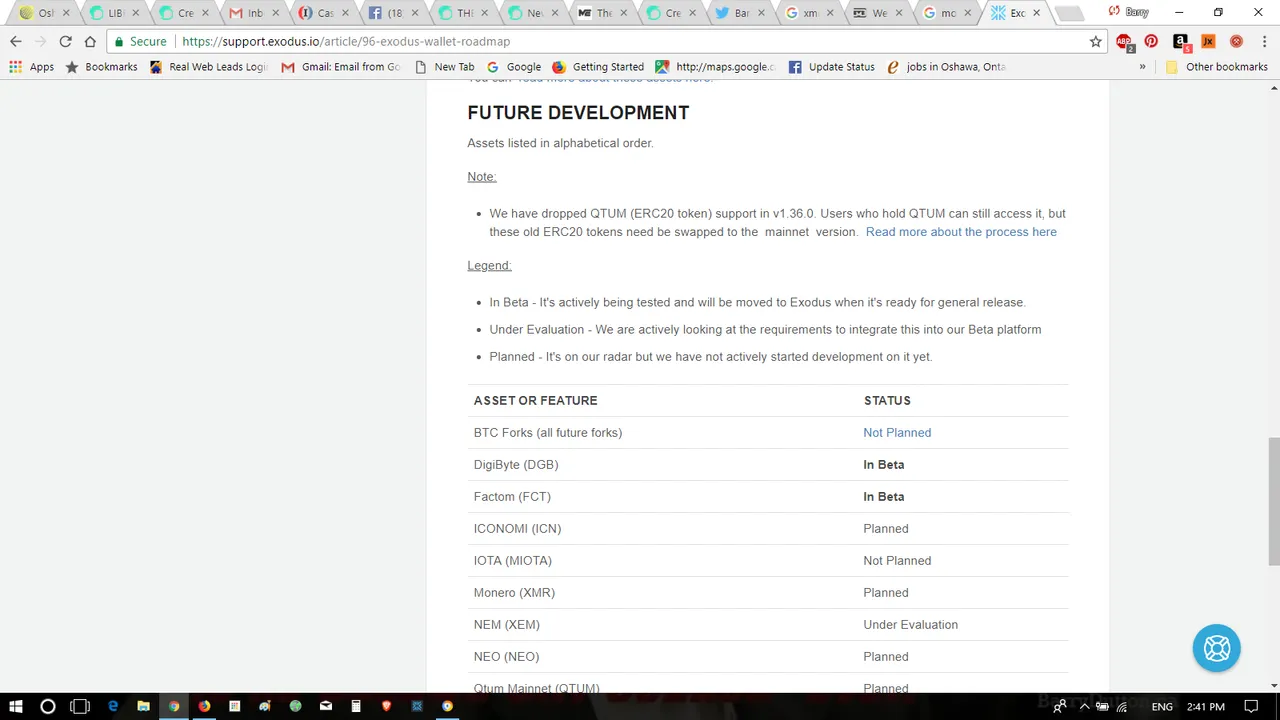The height and width of the screenshot is (720, 1280).
Task: Open the Calculator taskbar app
Action: click(x=356, y=706)
